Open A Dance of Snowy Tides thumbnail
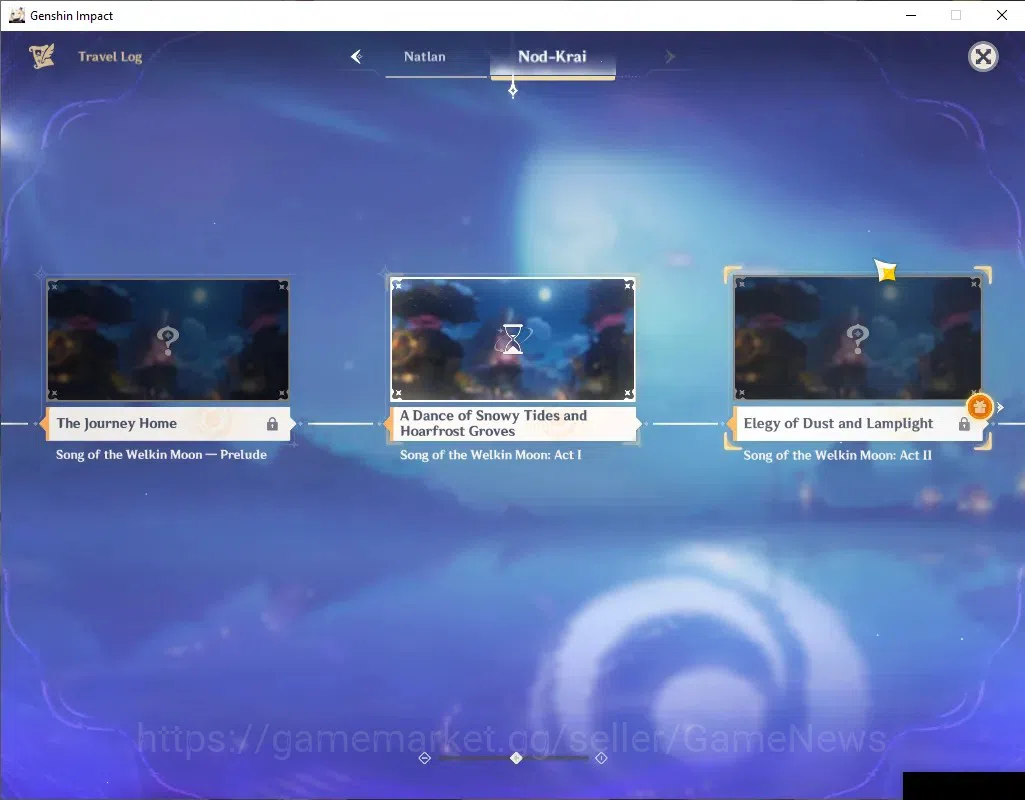Screen dimensions: 1025x800 point(512,339)
